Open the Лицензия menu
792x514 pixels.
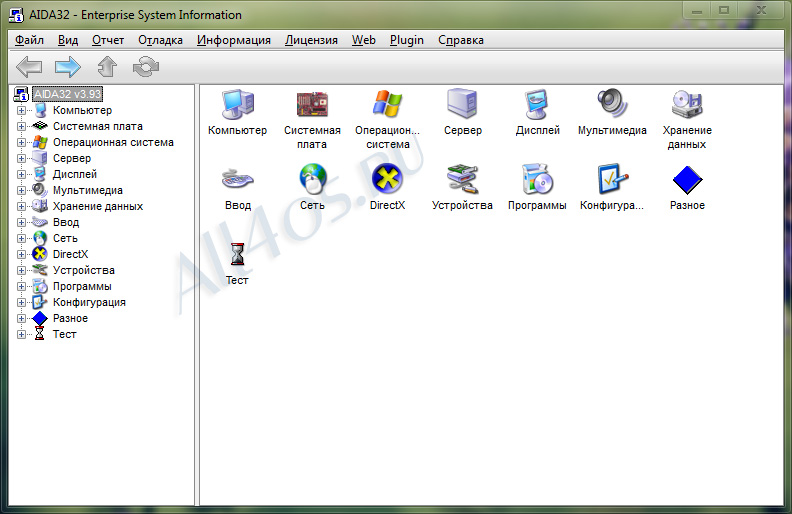coord(311,40)
